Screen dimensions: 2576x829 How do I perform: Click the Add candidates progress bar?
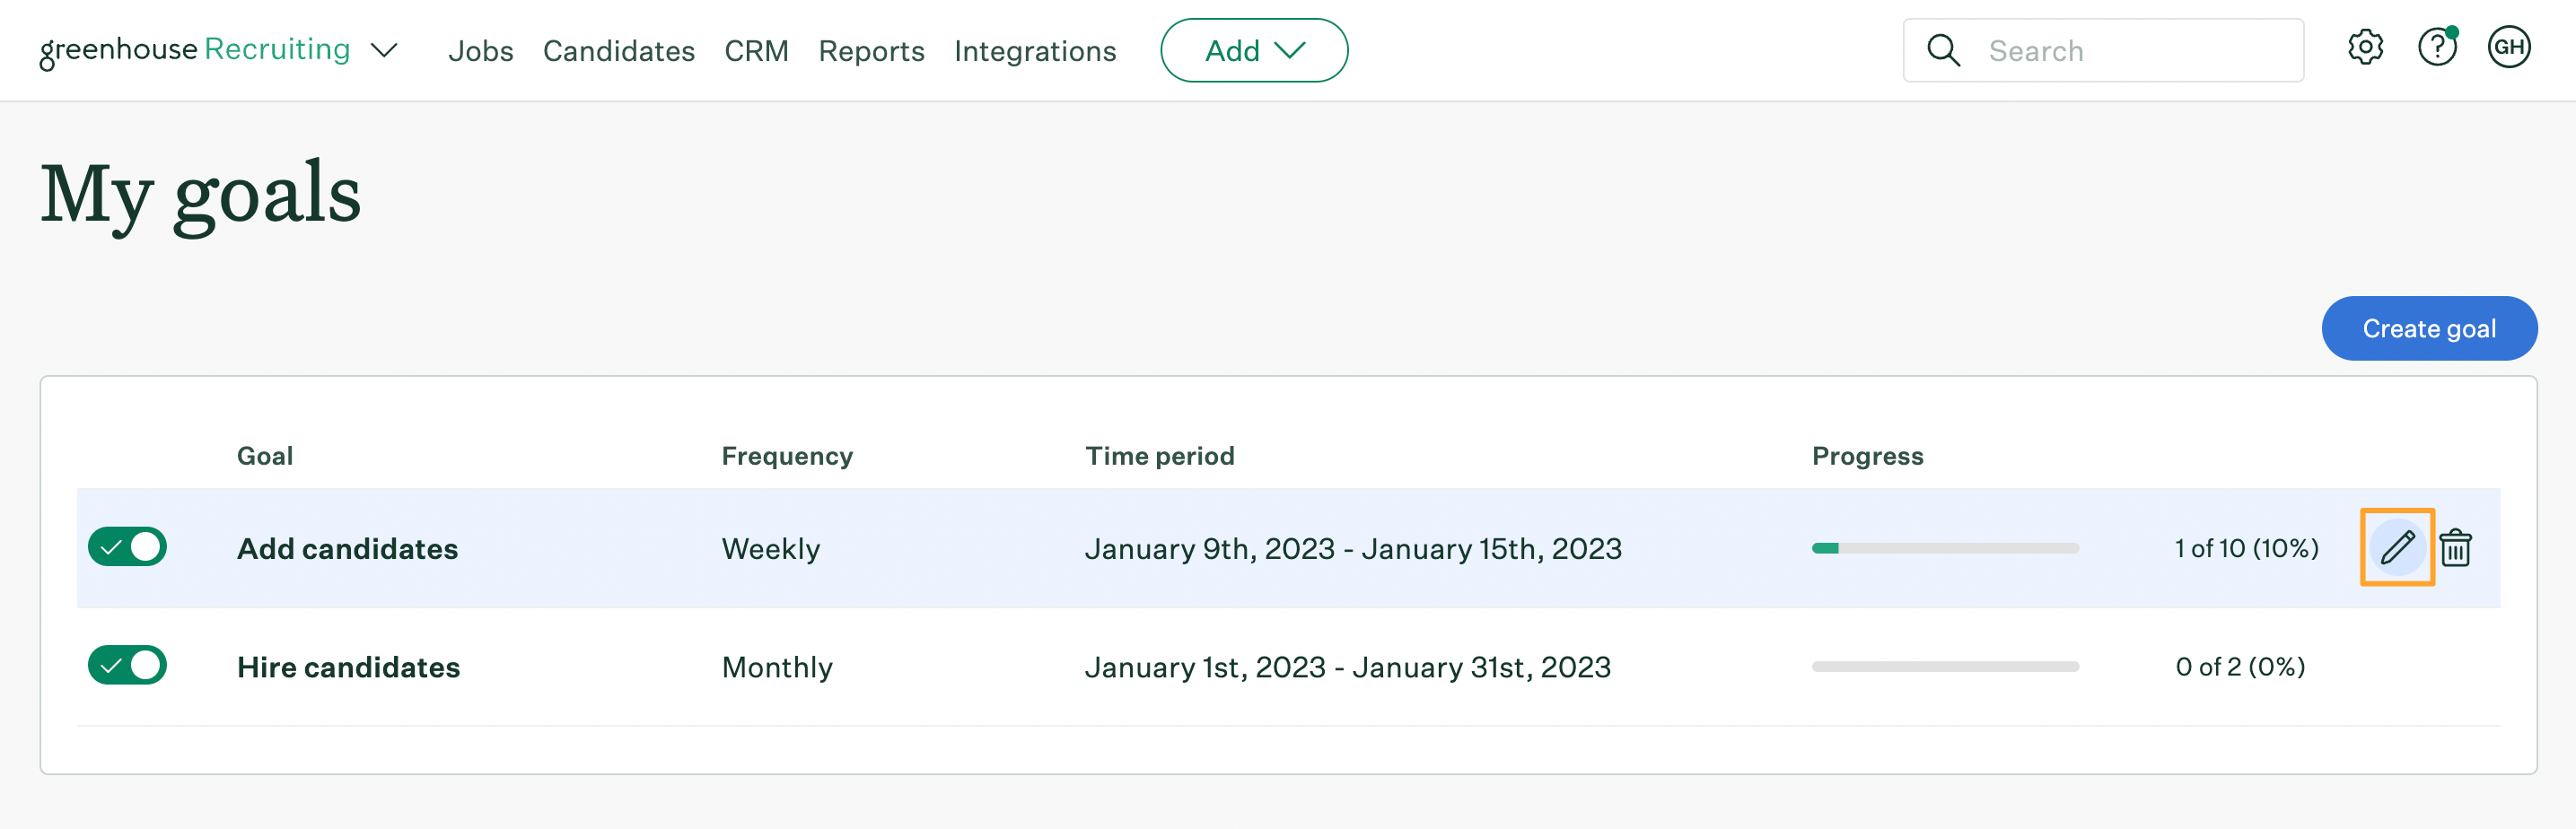point(1944,548)
